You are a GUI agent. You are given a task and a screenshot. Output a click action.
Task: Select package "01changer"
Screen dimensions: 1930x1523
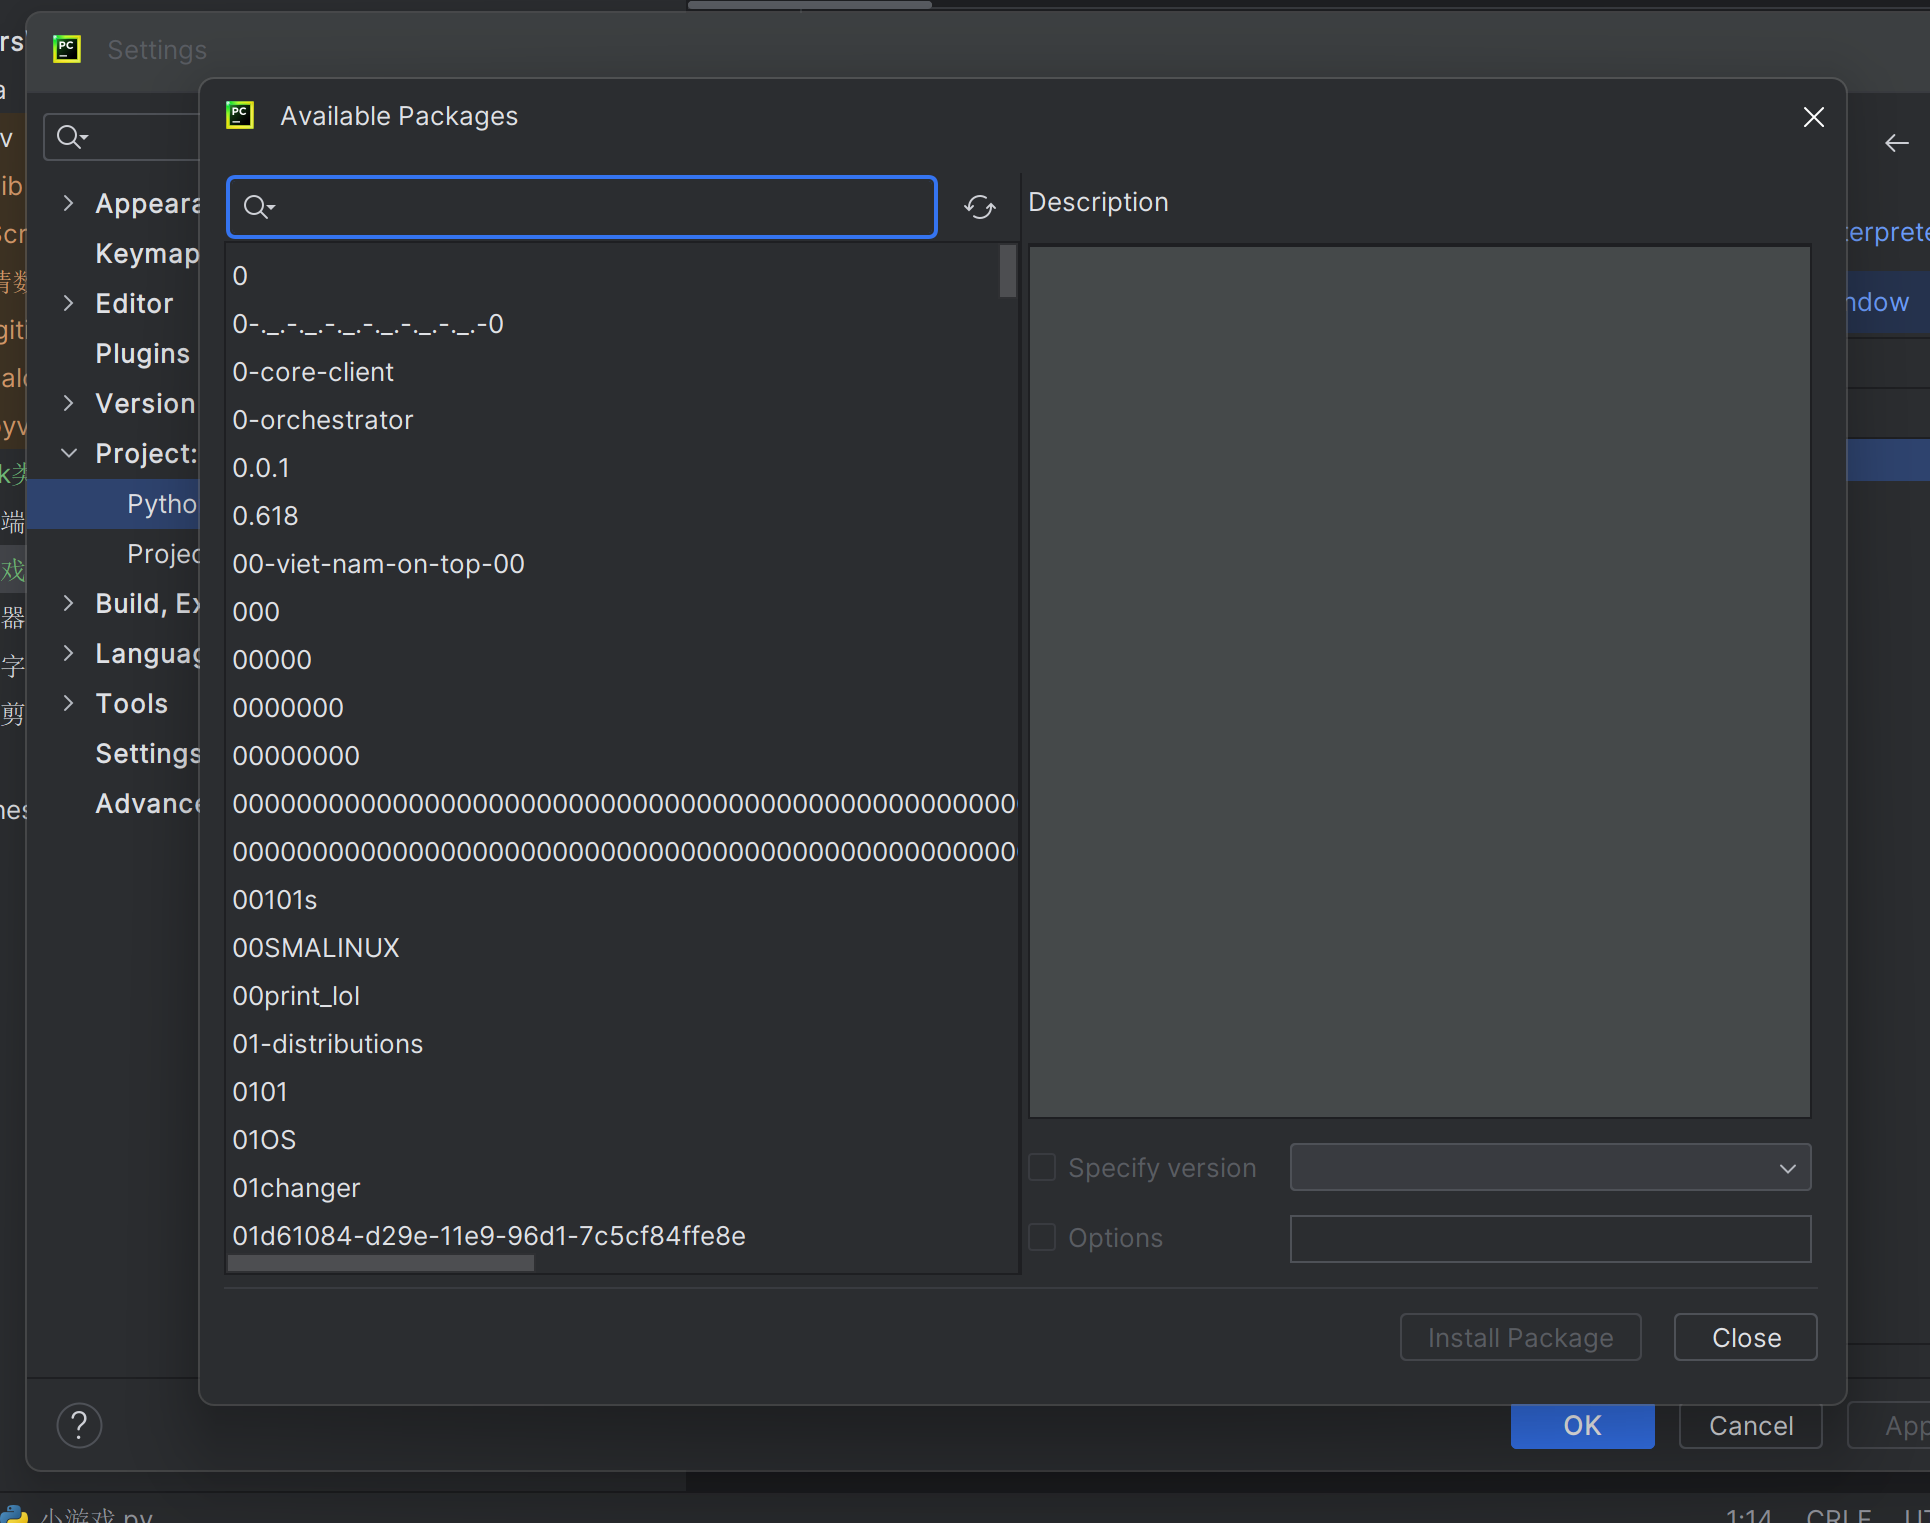(x=622, y=1188)
